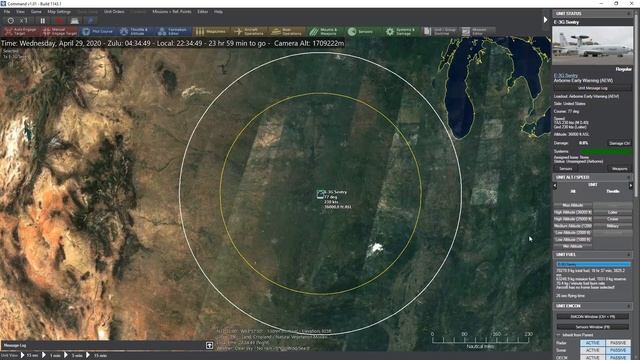
Task: Click the Weapons button in Unit Status
Action: (x=619, y=169)
